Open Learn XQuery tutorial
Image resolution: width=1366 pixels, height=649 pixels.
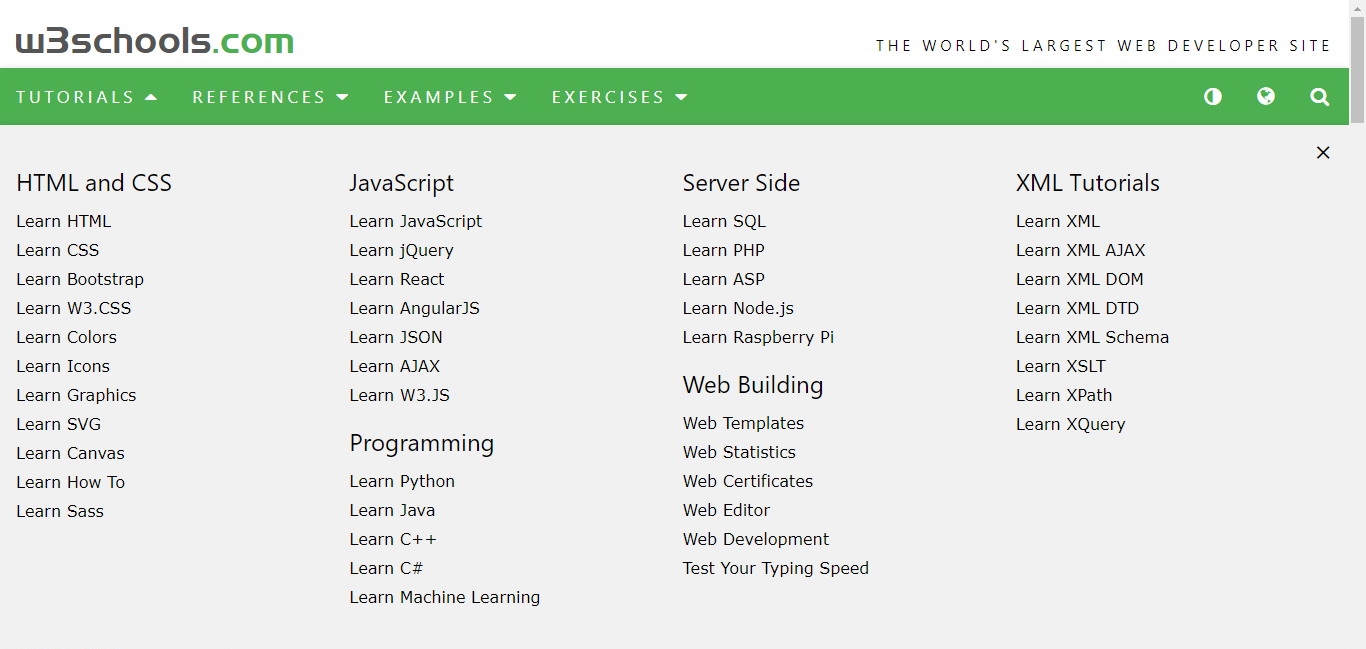pyautogui.click(x=1071, y=424)
